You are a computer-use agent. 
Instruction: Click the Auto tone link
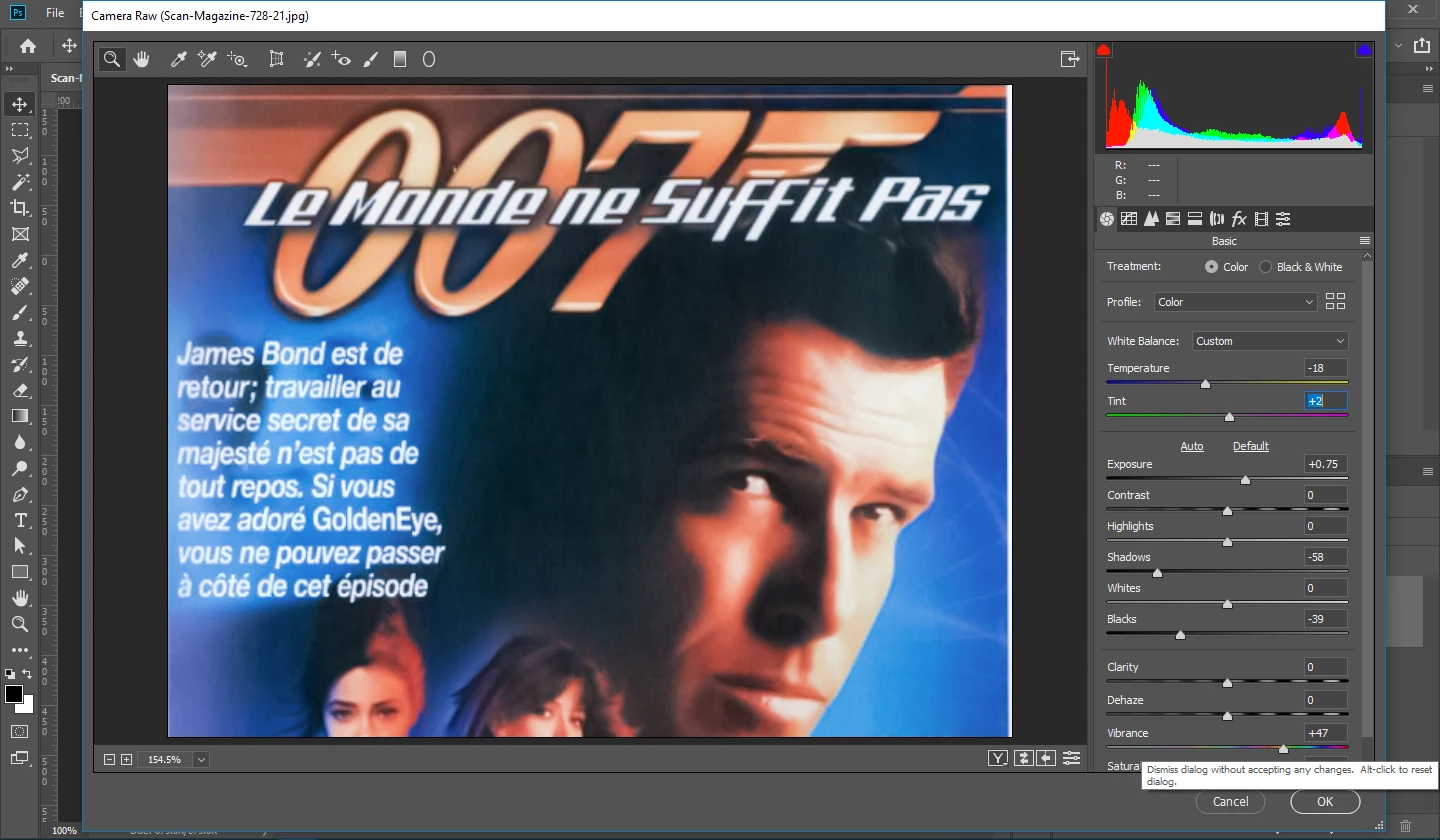coord(1192,446)
